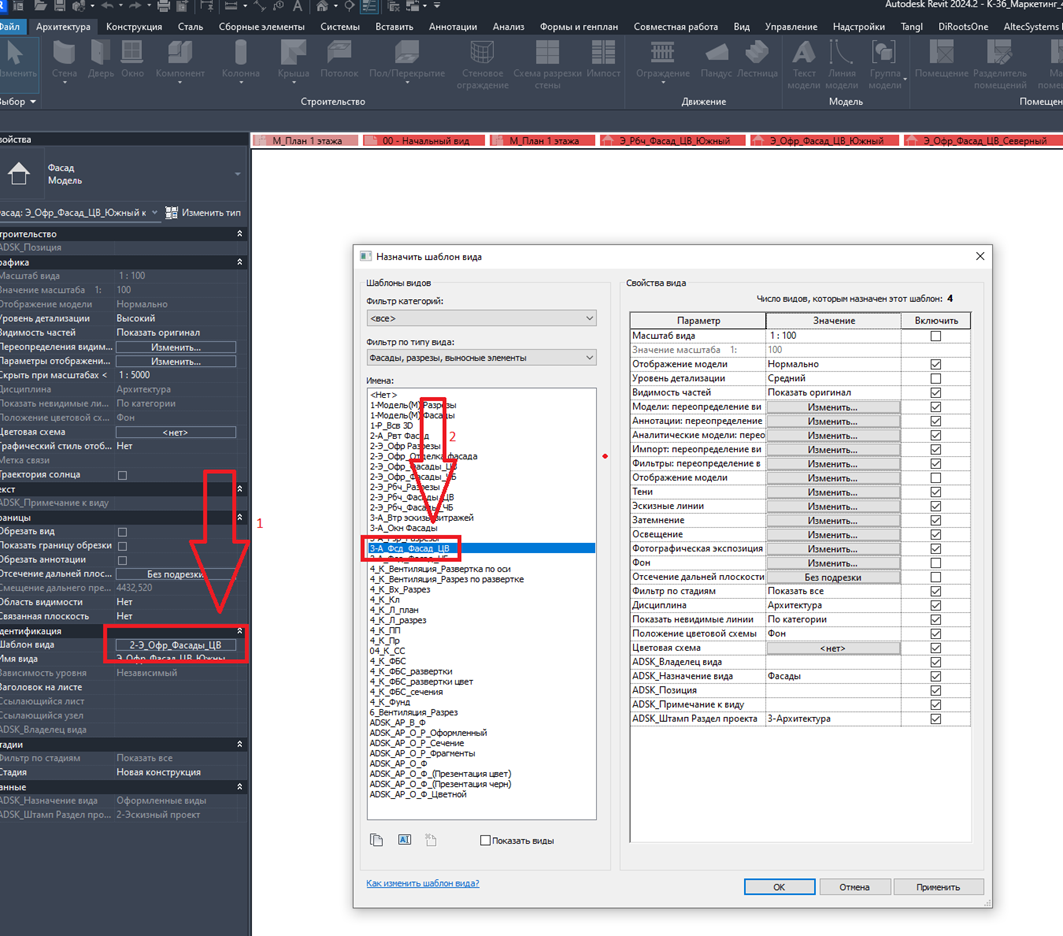Open the Фильтр по типу вида dropdown
Screen dimensions: 1063x936
[x=481, y=357]
